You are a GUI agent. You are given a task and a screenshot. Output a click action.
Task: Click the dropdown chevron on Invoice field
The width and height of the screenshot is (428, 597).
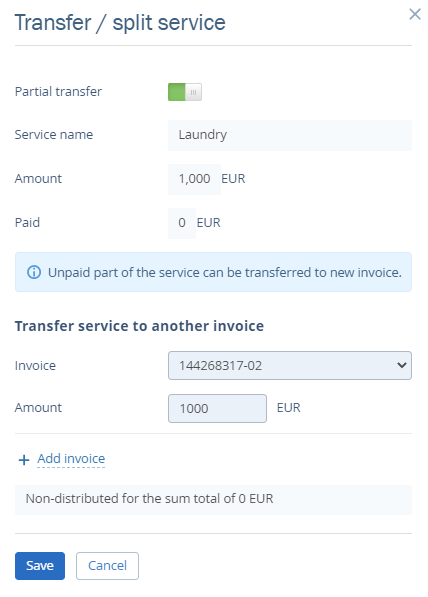click(x=401, y=366)
